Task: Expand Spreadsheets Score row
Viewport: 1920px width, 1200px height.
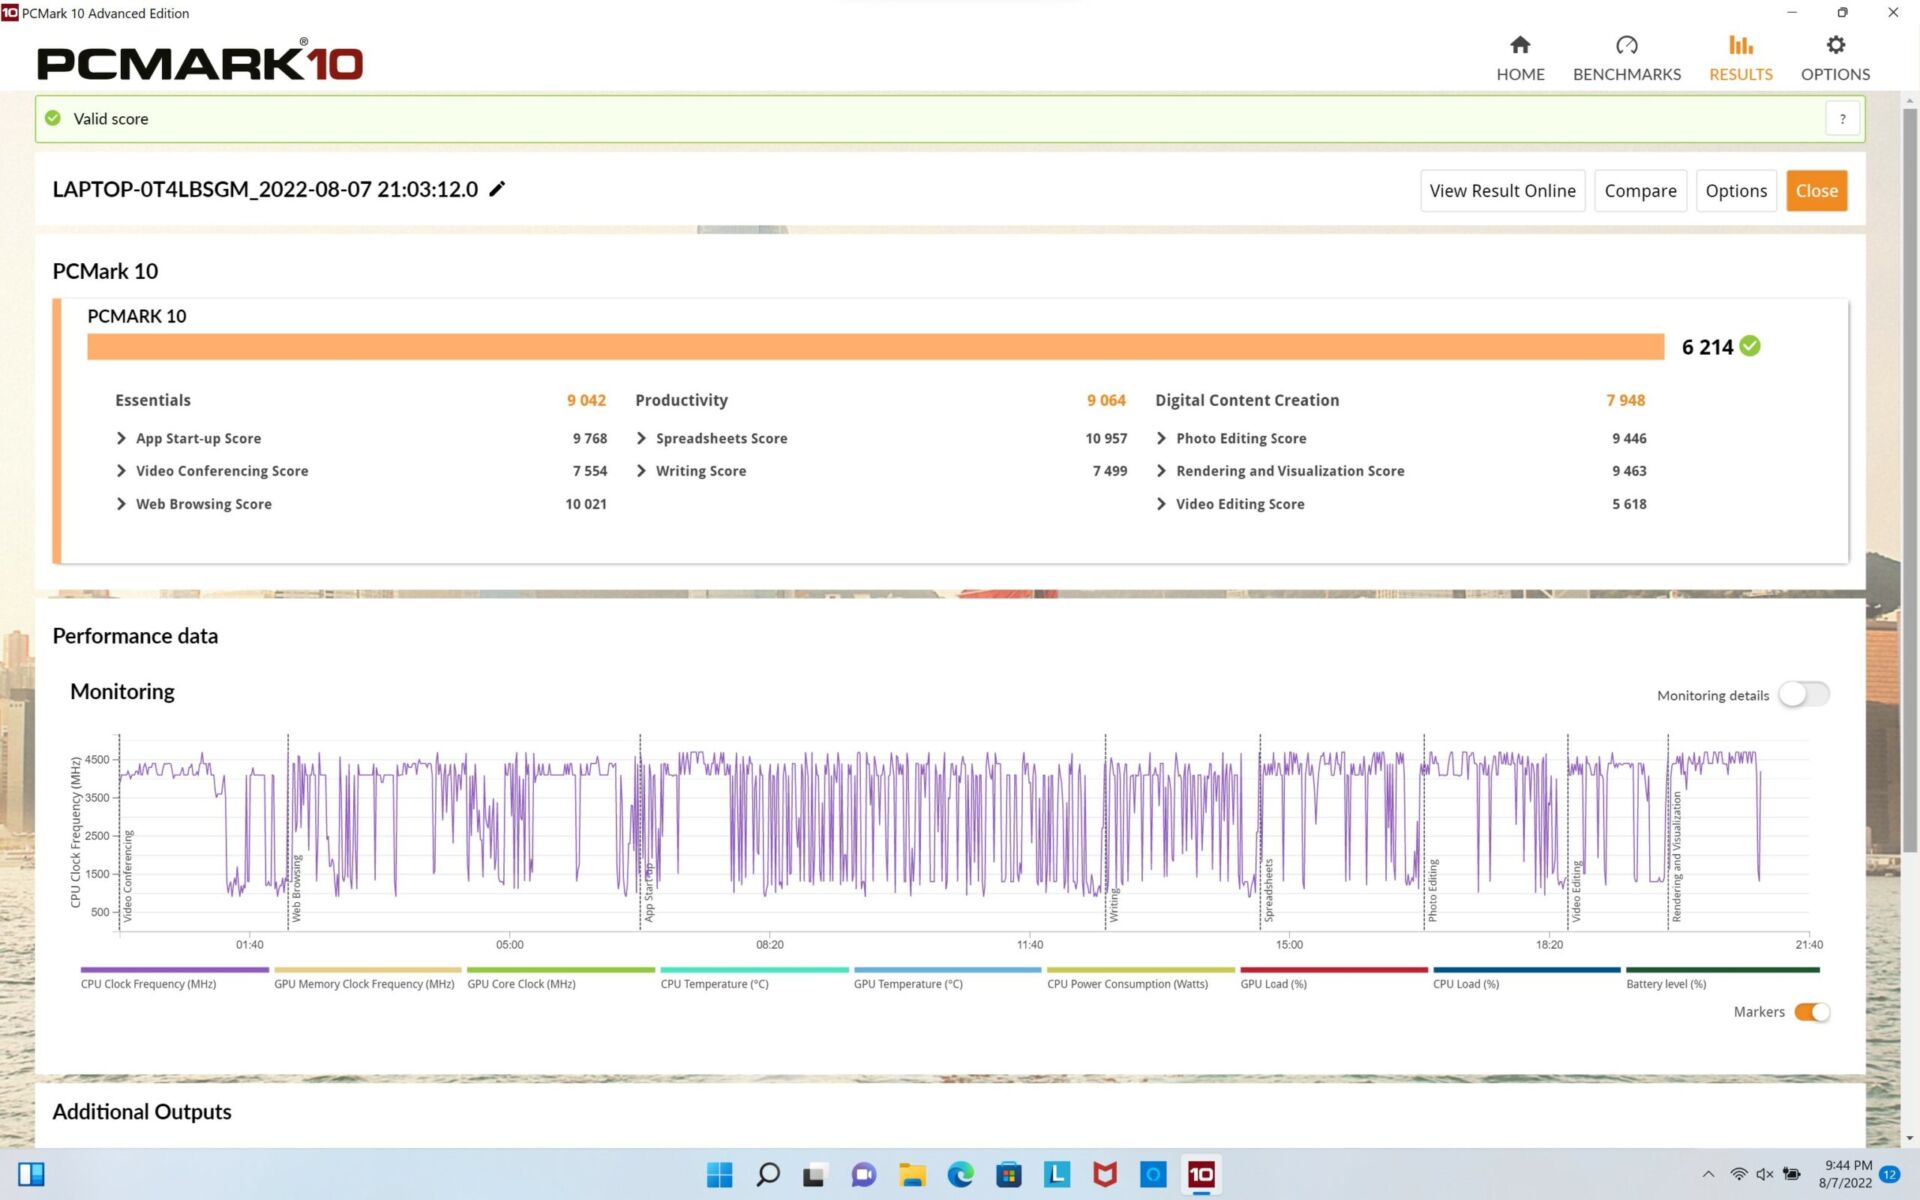Action: coord(641,438)
